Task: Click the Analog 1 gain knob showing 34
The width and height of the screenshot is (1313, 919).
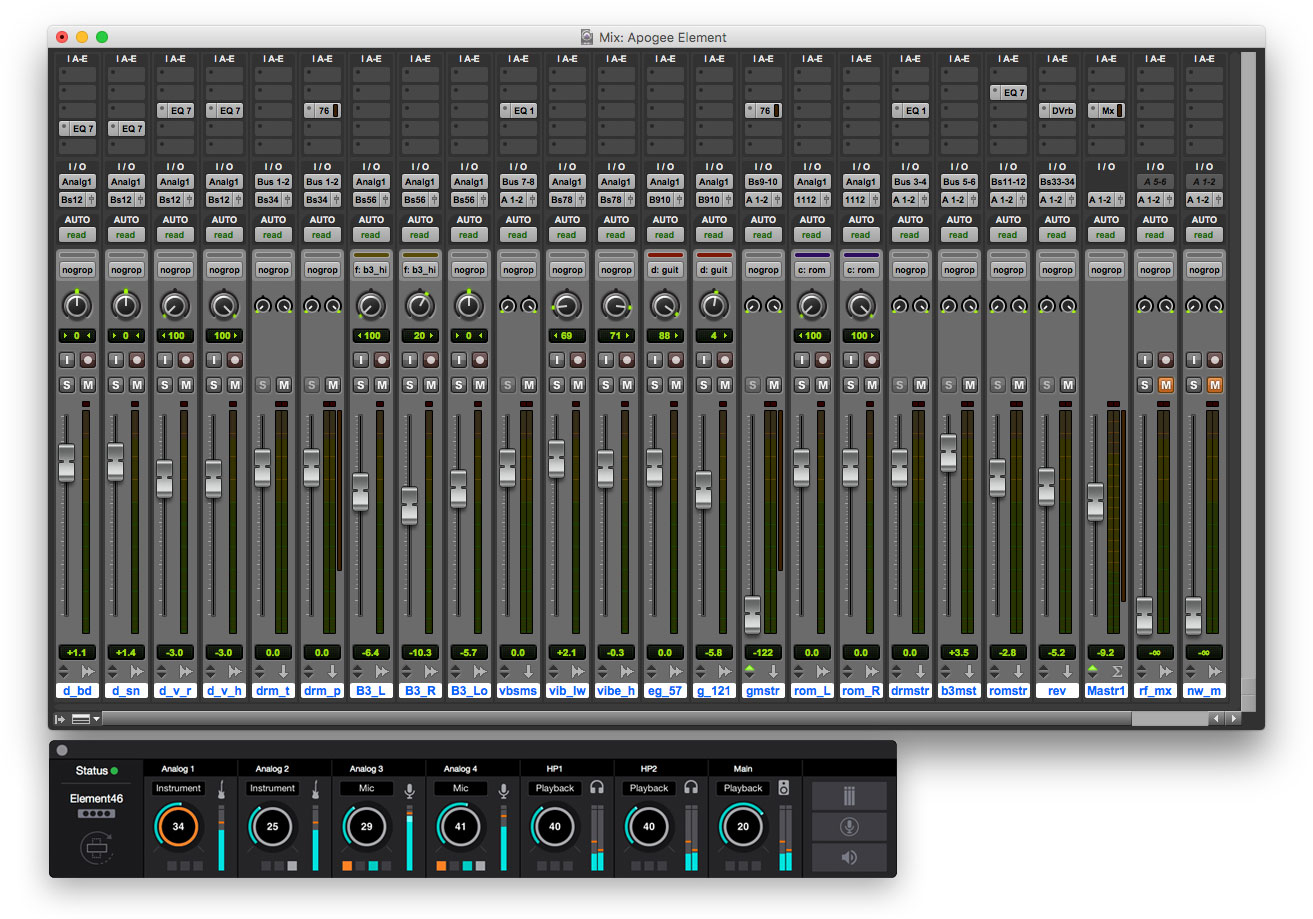Action: click(x=178, y=827)
